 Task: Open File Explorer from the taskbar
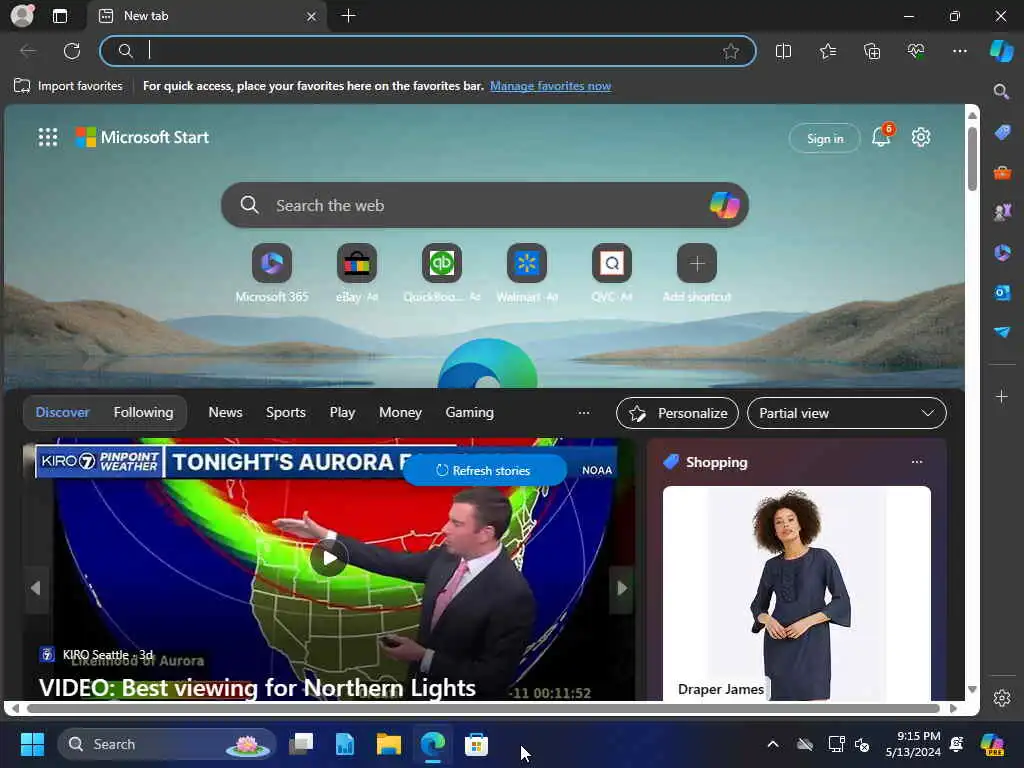[389, 744]
